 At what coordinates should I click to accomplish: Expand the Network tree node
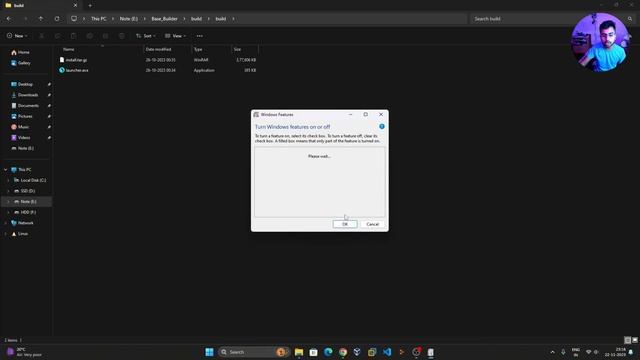pyautogui.click(x=6, y=223)
